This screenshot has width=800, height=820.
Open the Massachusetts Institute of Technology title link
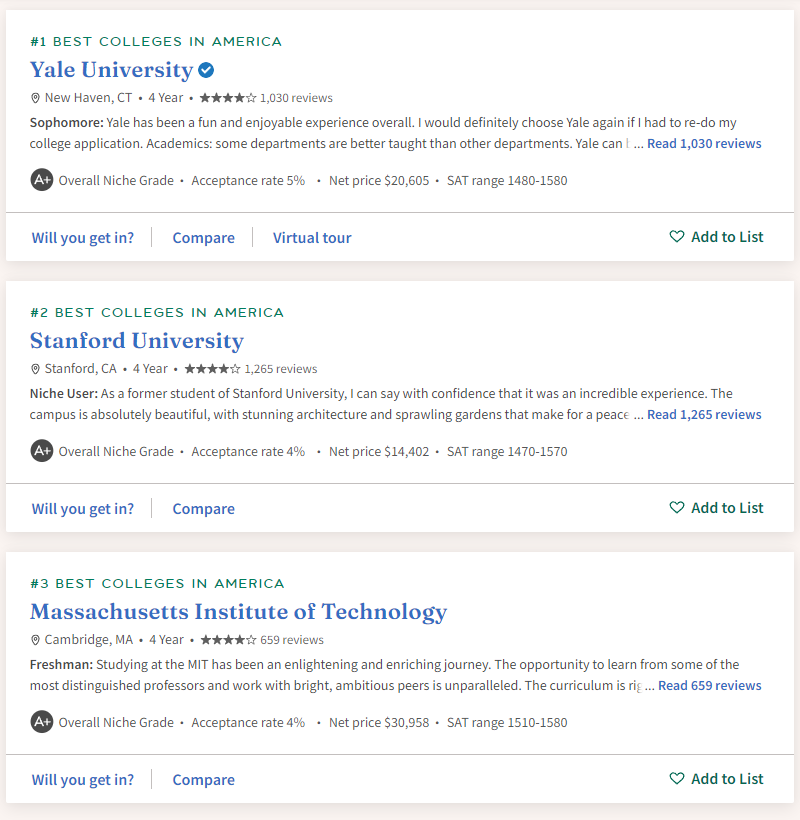tap(238, 612)
